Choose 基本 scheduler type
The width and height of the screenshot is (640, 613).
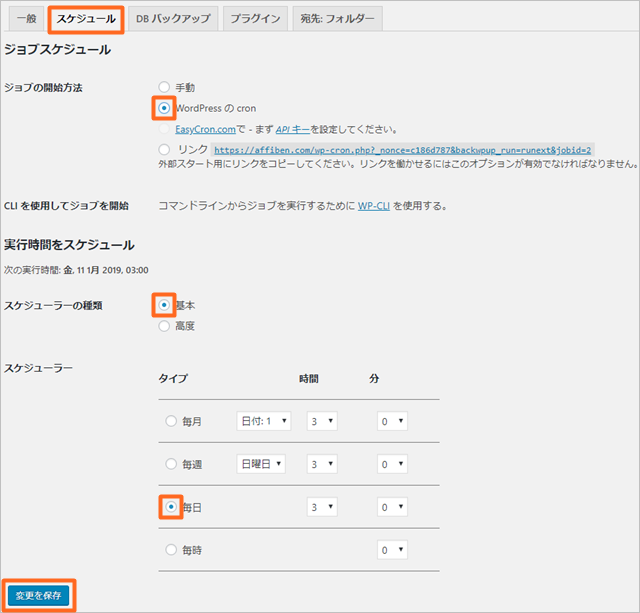tap(165, 305)
